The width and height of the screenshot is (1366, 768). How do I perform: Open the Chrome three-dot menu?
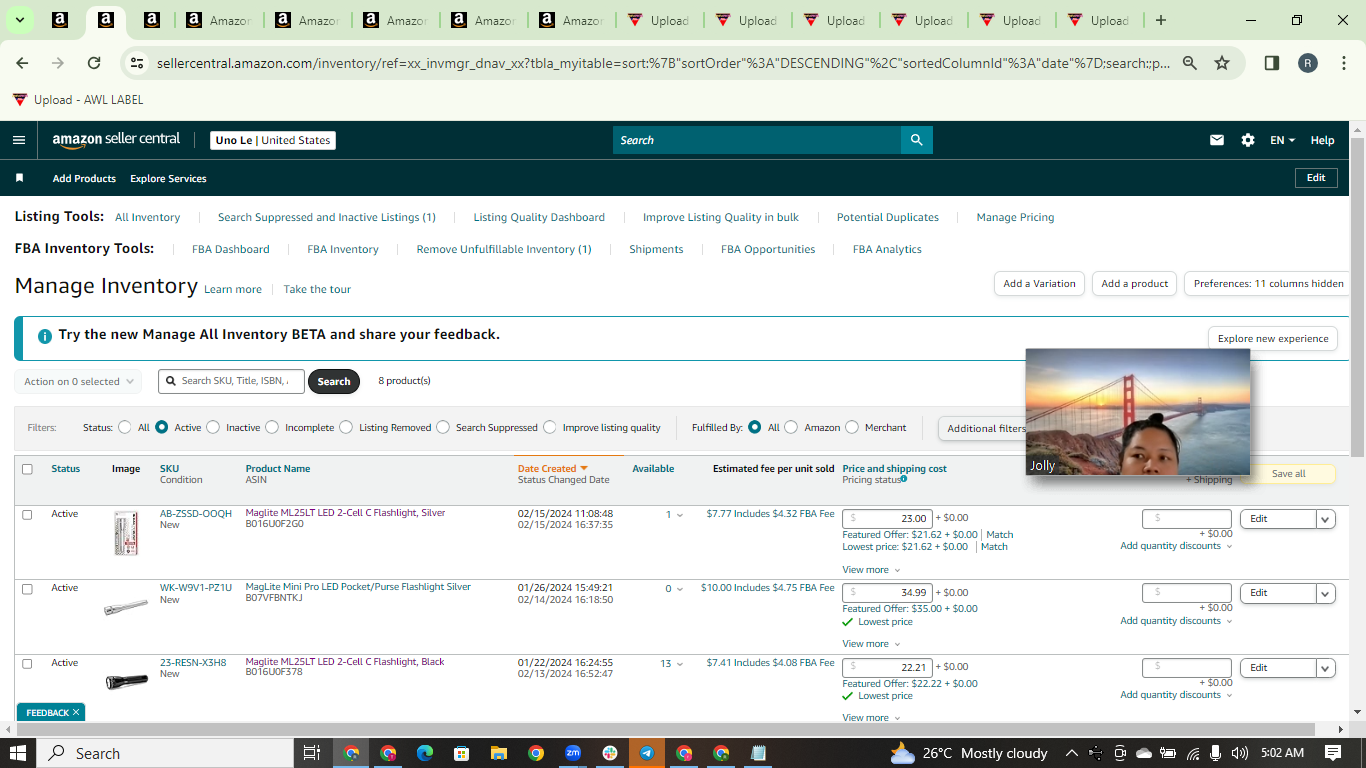coord(1343,63)
